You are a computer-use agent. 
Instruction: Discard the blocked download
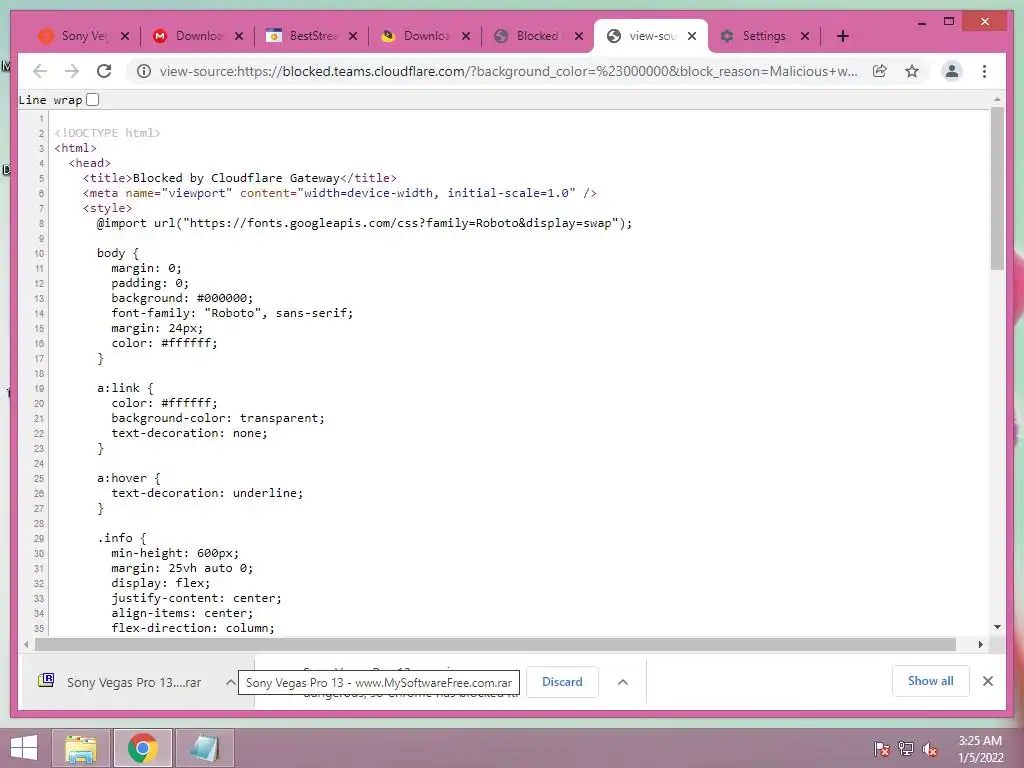[562, 682]
